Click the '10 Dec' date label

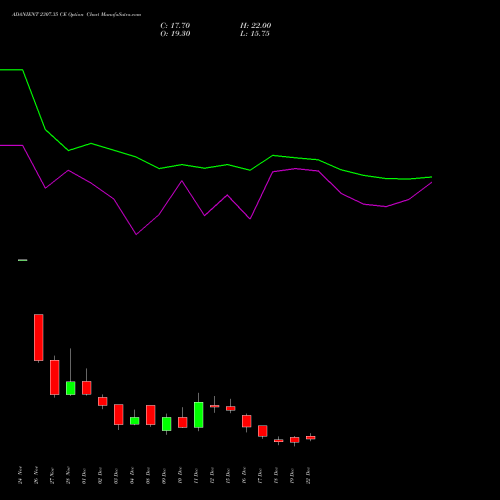pos(180,475)
